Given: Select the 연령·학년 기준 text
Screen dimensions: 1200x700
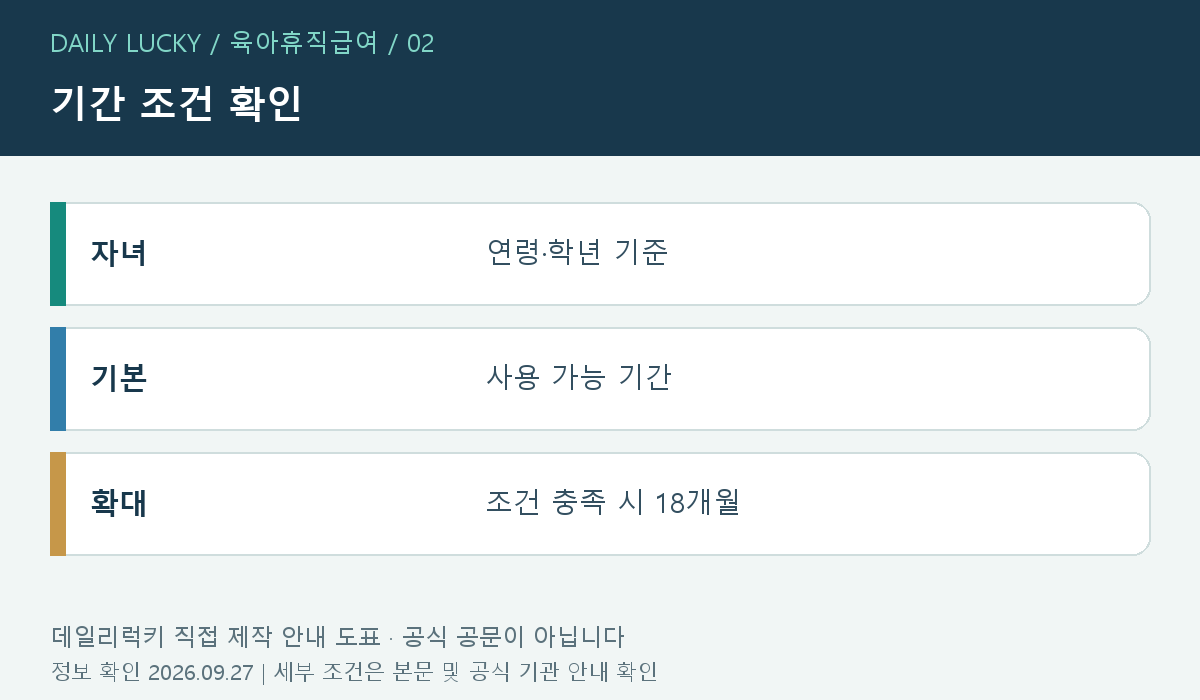Looking at the screenshot, I should point(577,253).
